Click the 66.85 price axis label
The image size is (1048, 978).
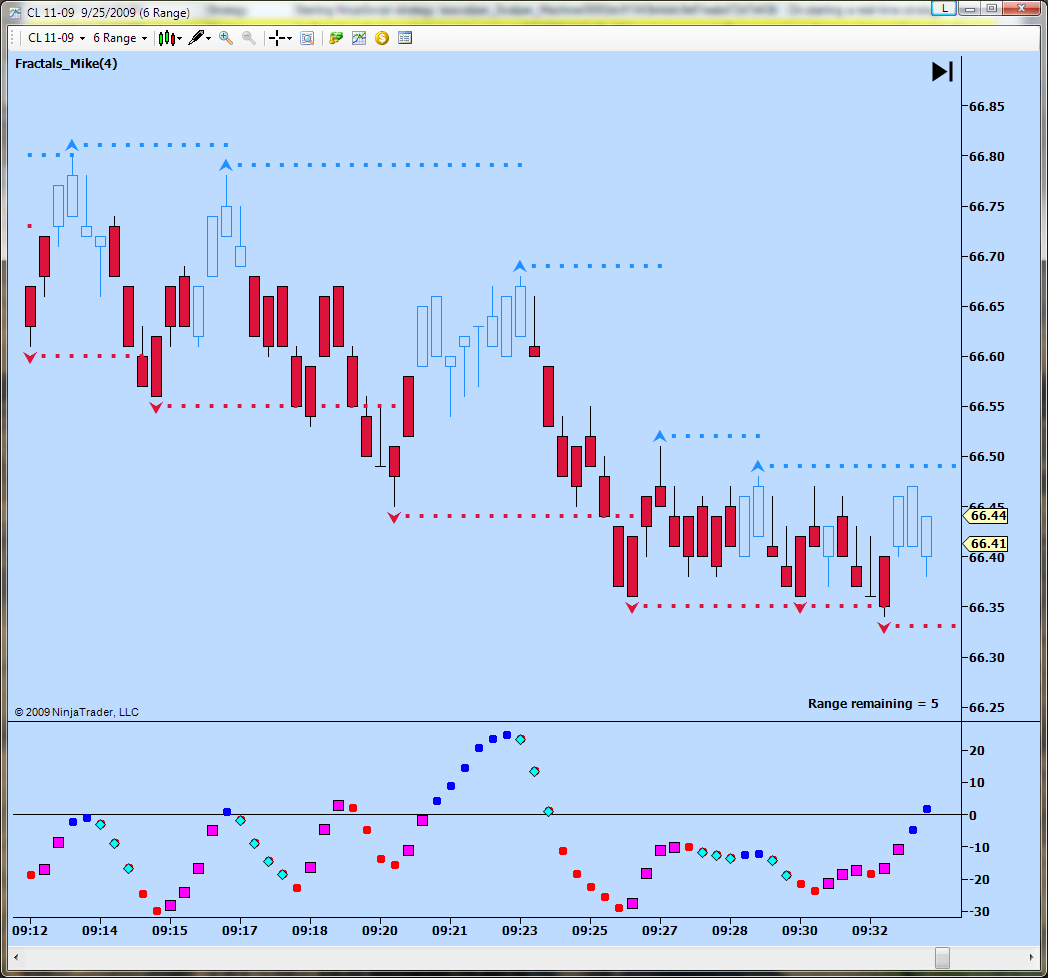point(987,106)
